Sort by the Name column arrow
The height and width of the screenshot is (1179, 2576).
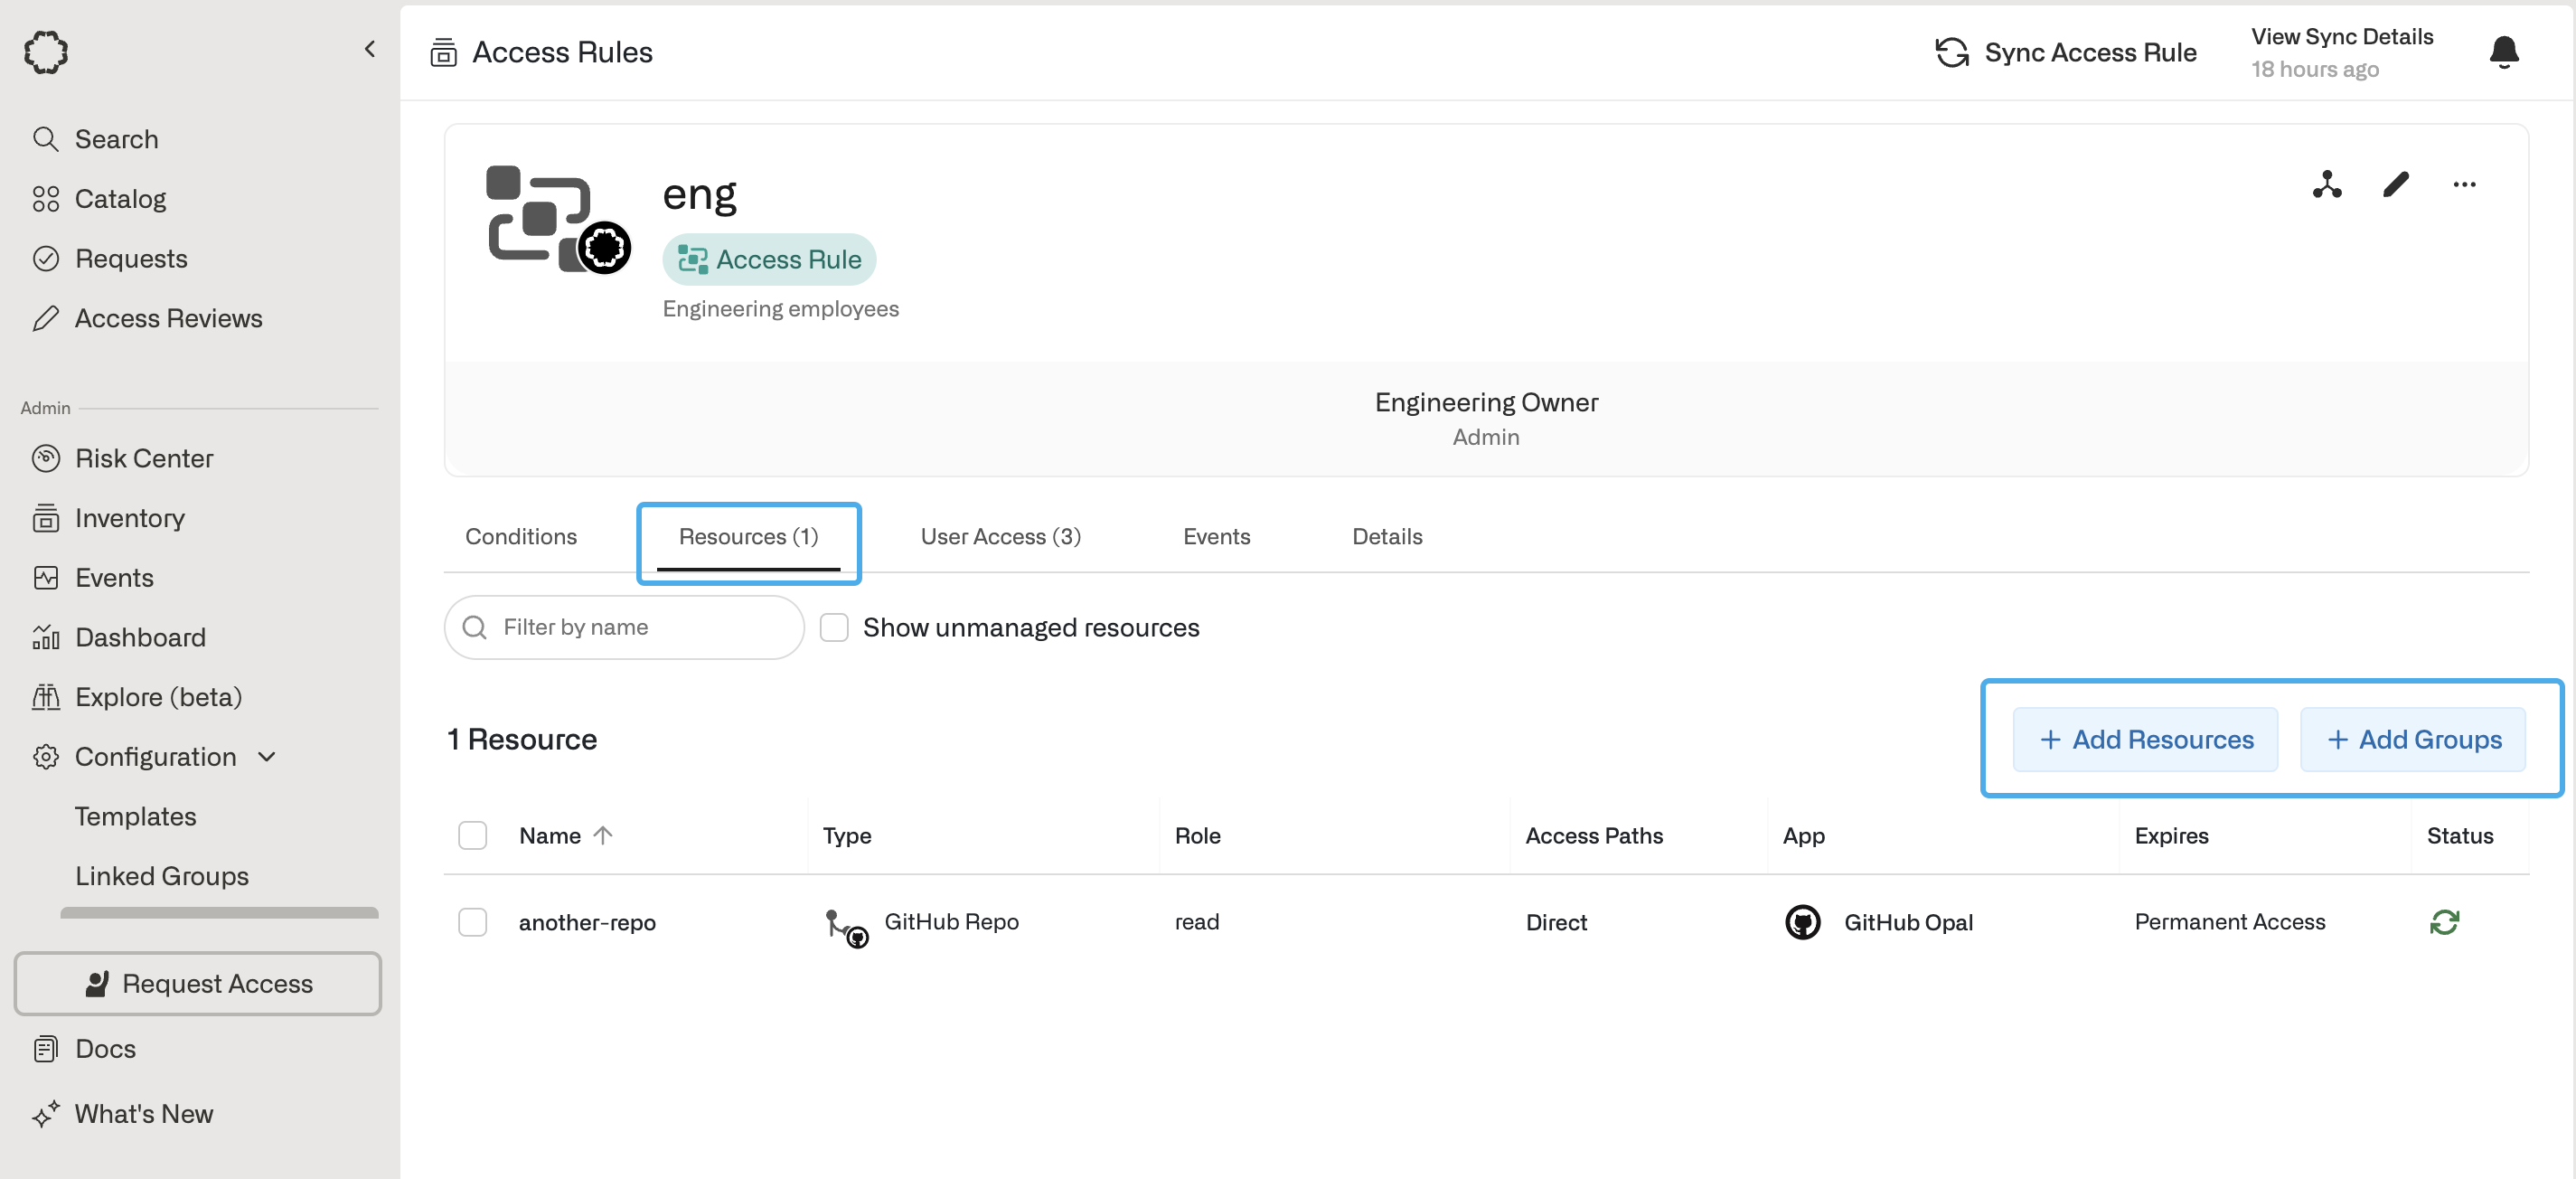pyautogui.click(x=602, y=835)
